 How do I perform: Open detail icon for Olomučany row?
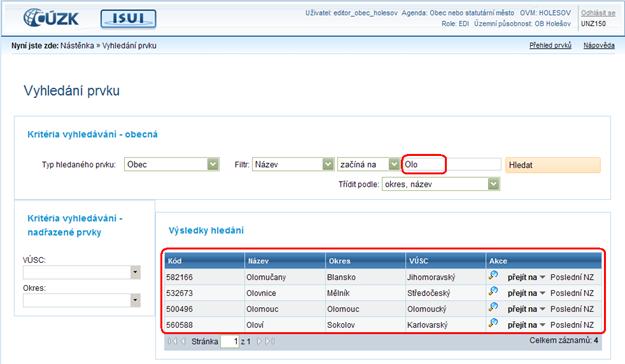point(493,275)
